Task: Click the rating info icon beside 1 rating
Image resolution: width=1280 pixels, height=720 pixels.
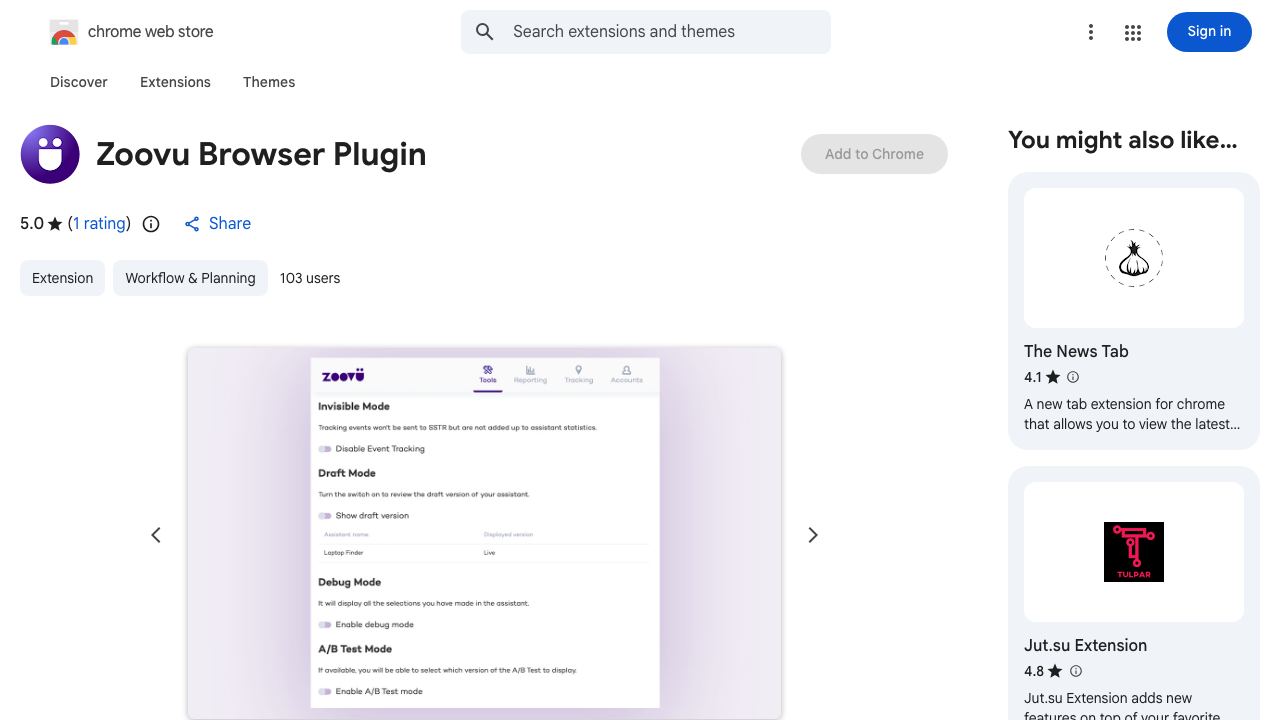Action: tap(151, 224)
